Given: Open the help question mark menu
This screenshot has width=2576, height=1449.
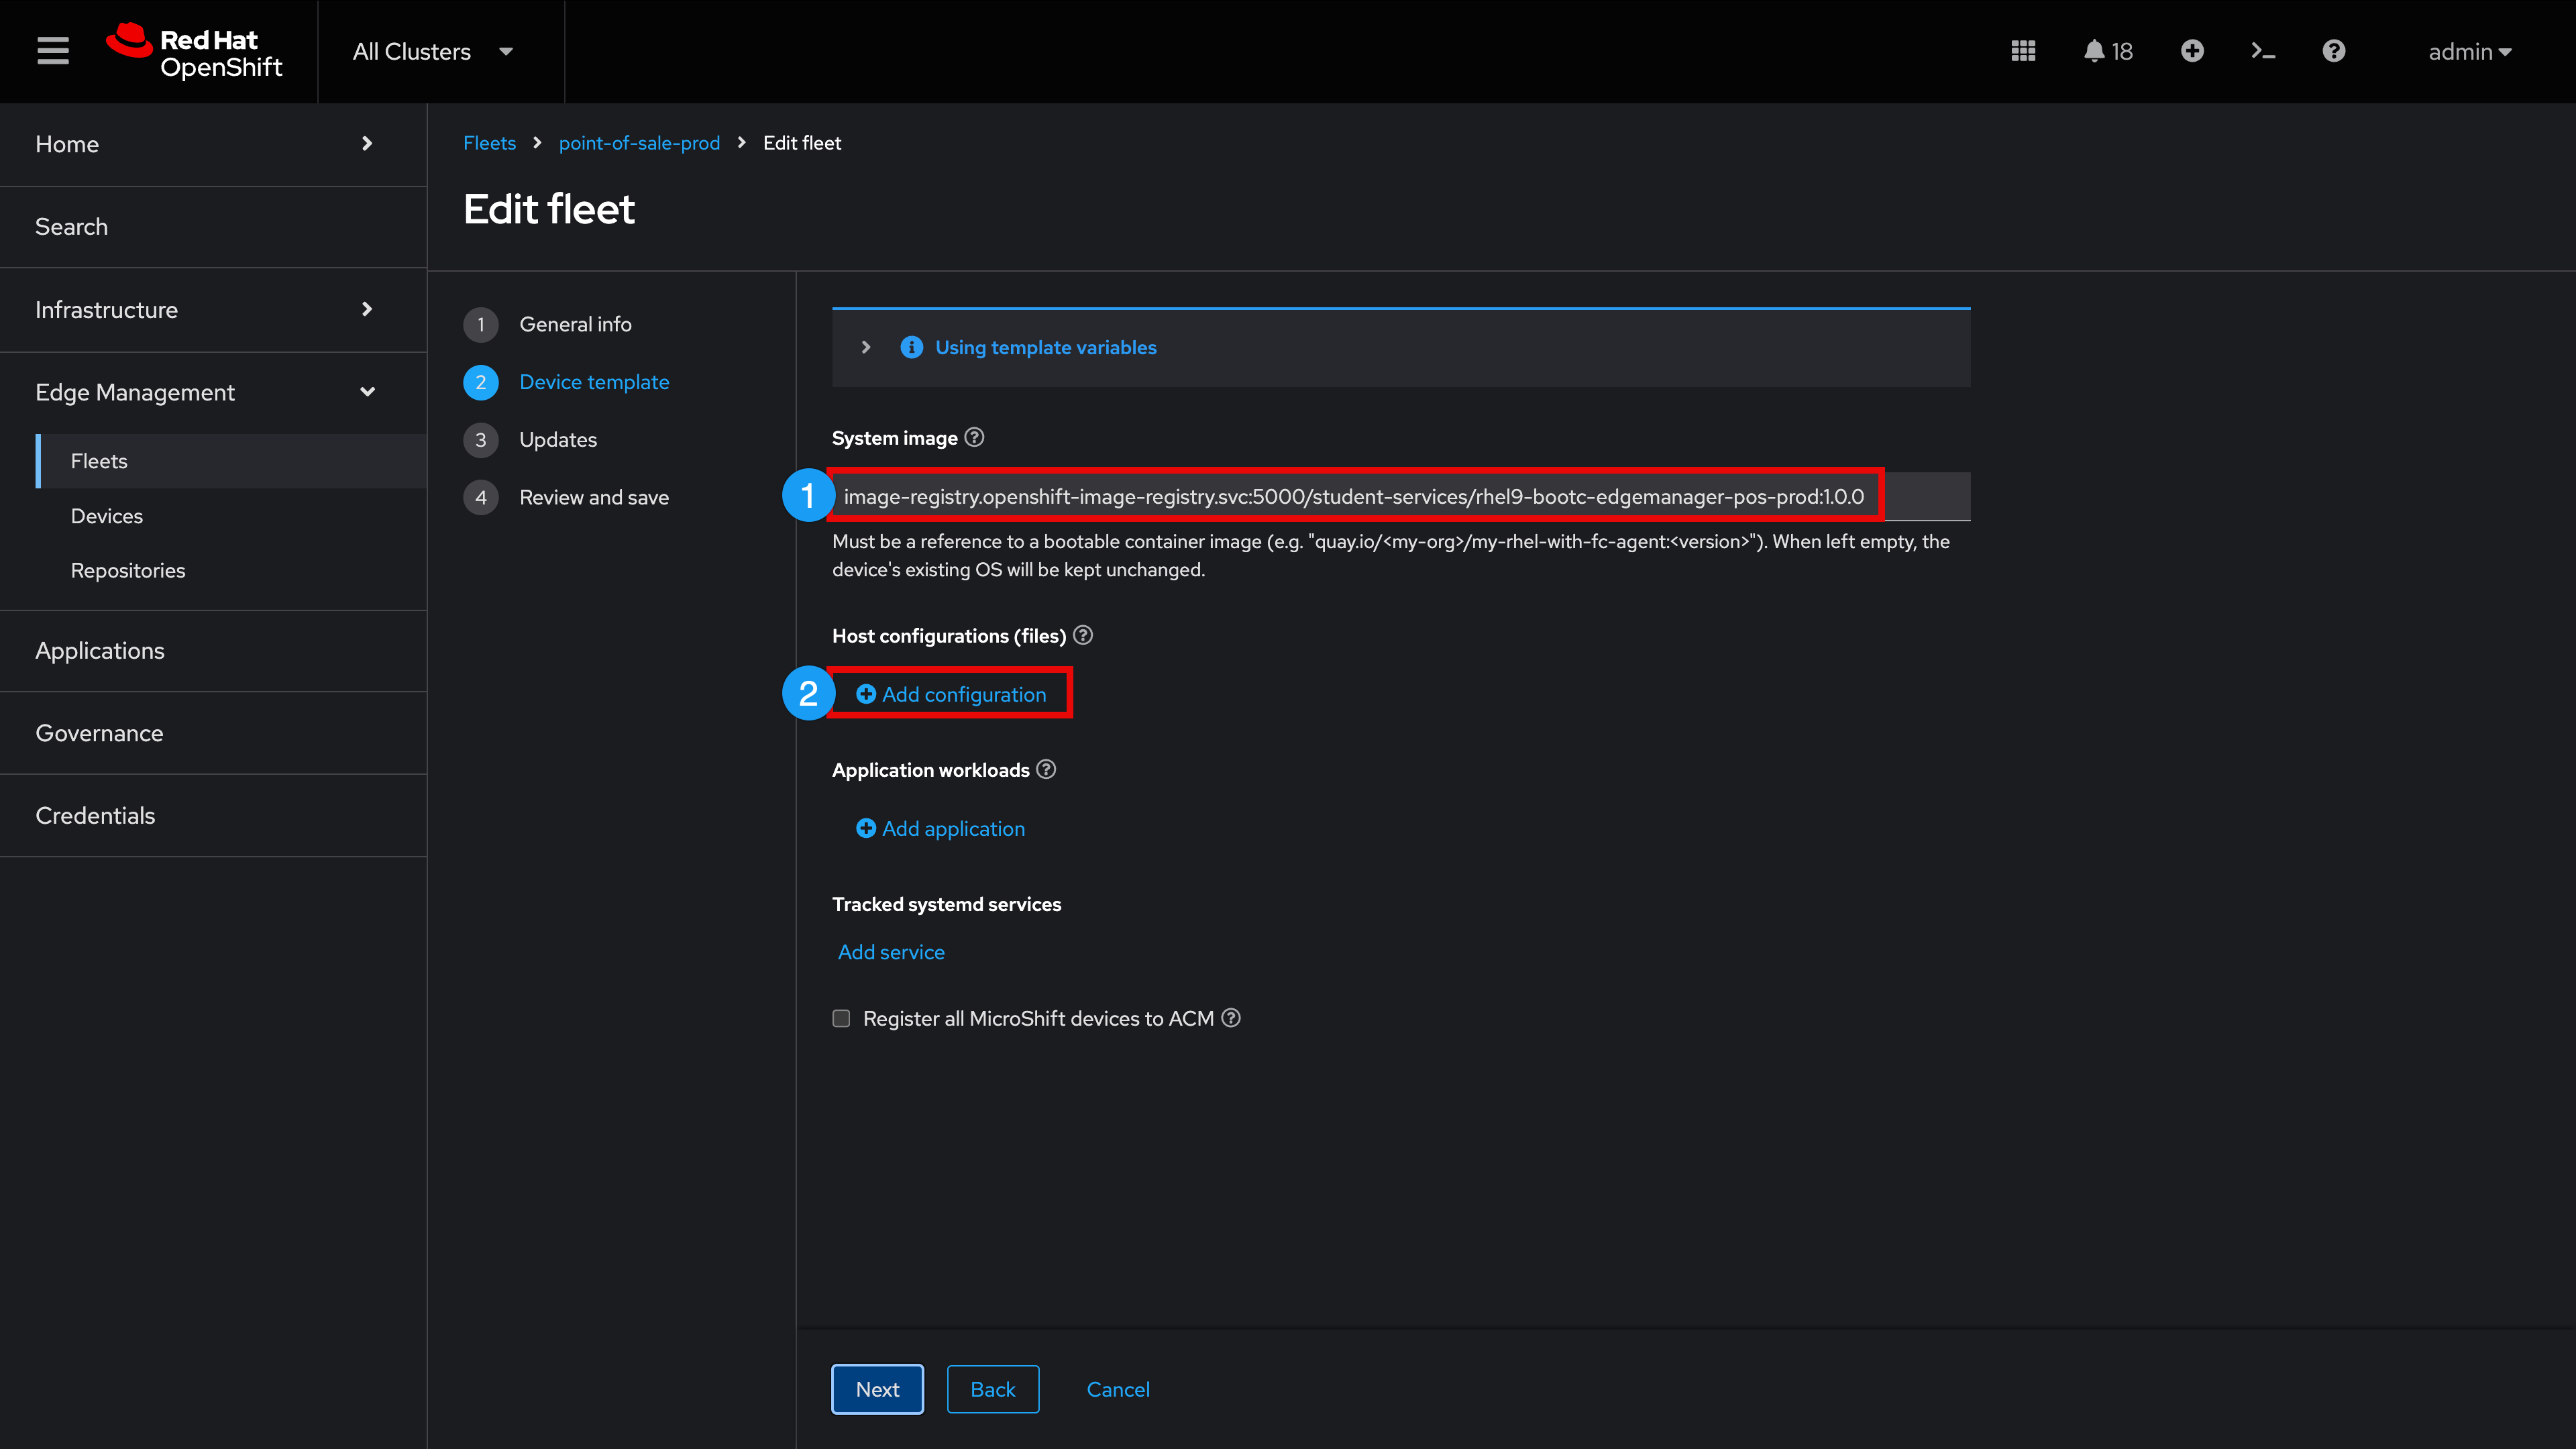Looking at the screenshot, I should click(x=2334, y=51).
